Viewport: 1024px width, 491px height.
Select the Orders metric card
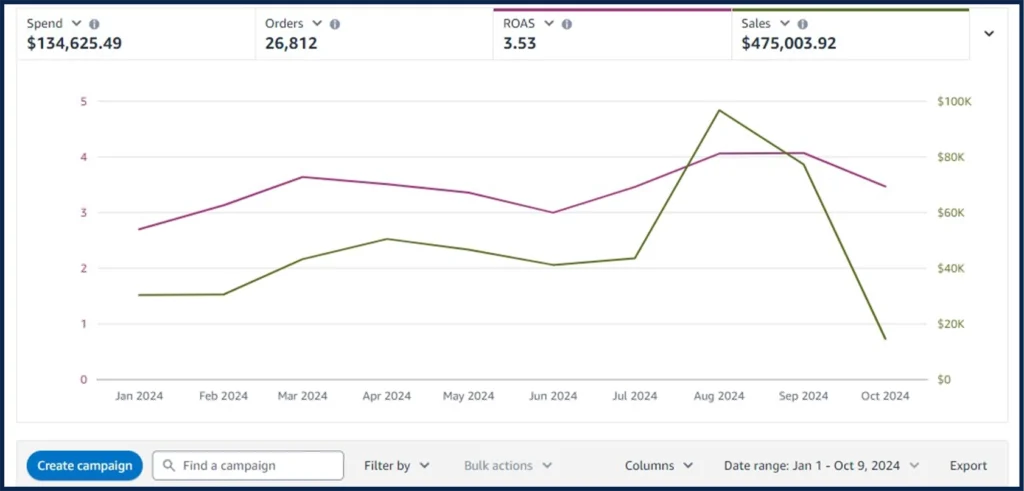click(373, 35)
